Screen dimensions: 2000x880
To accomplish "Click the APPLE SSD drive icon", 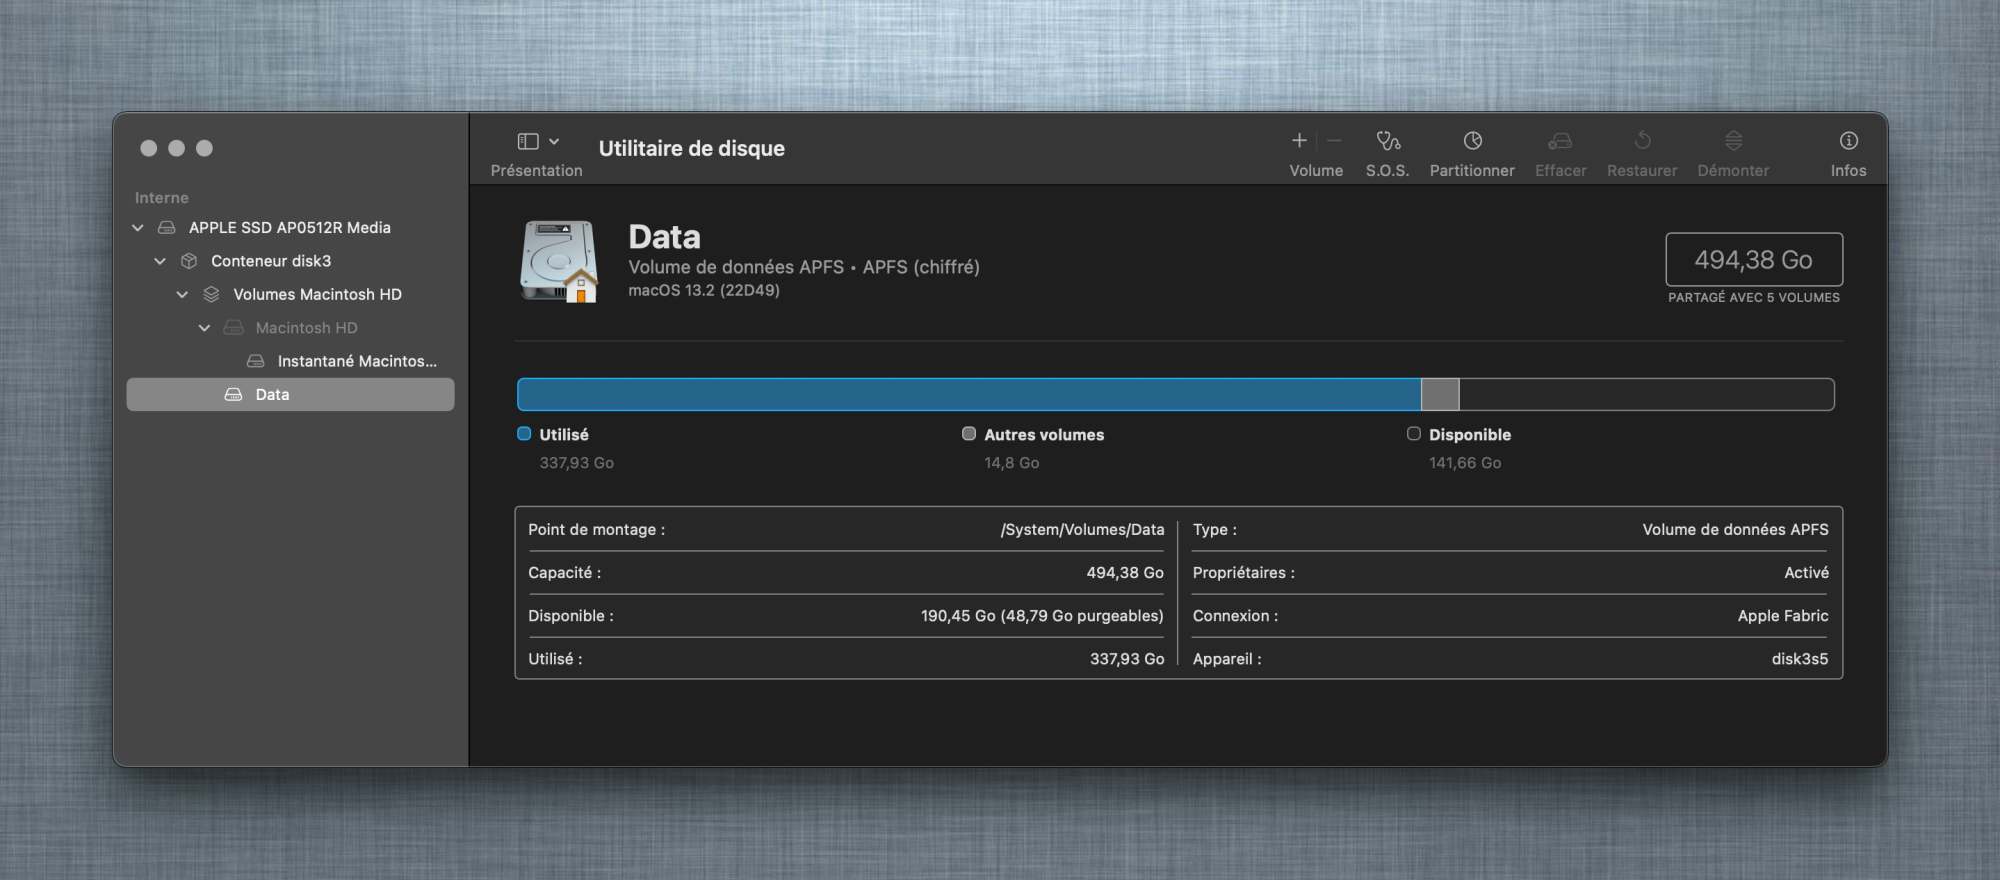I will pos(167,228).
